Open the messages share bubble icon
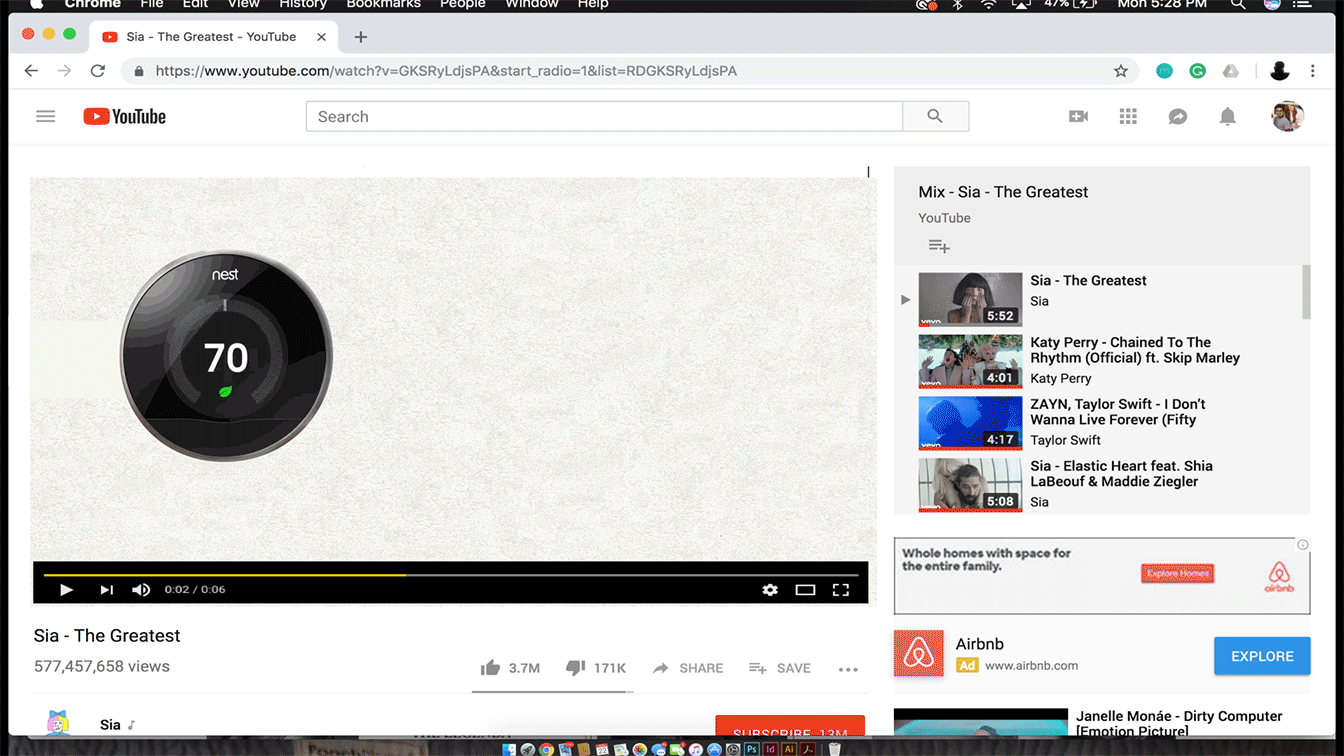This screenshot has width=1344, height=756. tap(1178, 116)
